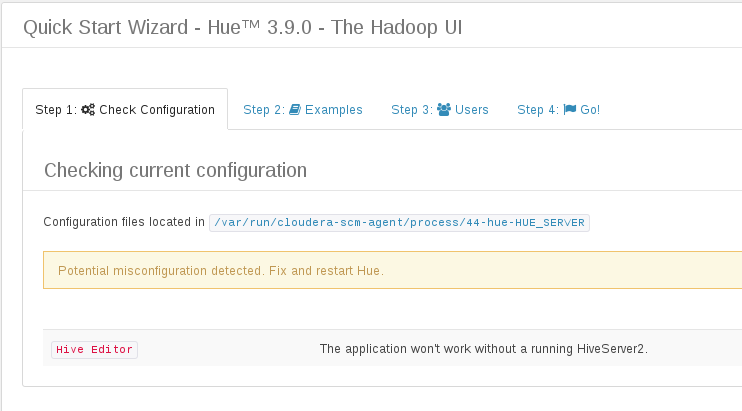Click the Hive Editor label

coord(94,349)
